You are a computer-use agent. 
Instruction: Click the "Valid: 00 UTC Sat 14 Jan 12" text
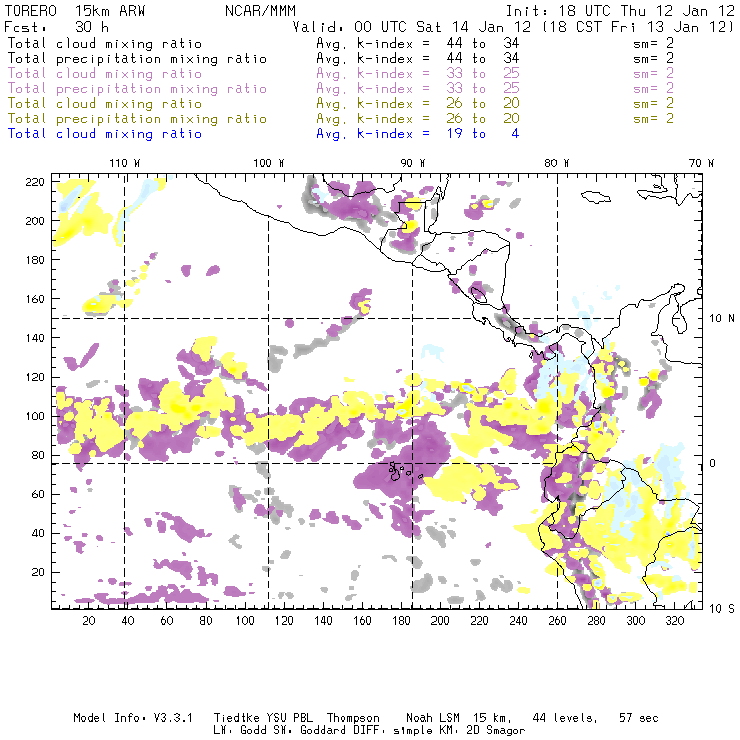pos(412,27)
